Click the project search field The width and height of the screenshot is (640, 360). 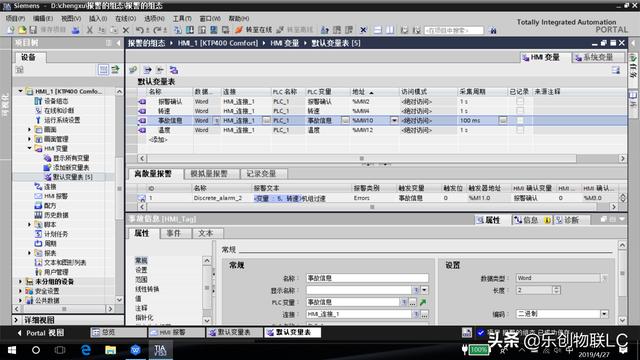[454, 30]
